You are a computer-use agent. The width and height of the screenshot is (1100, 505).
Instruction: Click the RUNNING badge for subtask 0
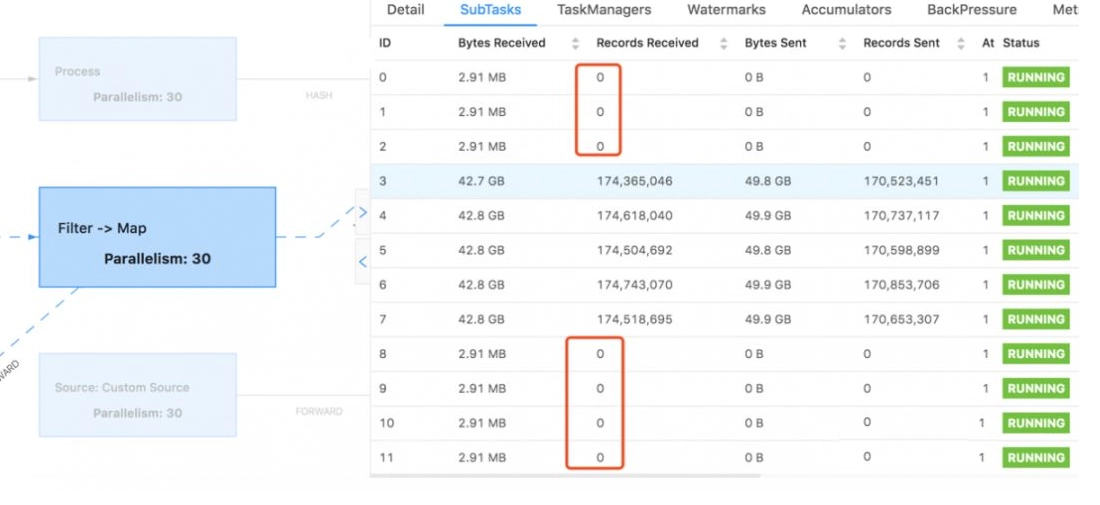[x=1035, y=77]
